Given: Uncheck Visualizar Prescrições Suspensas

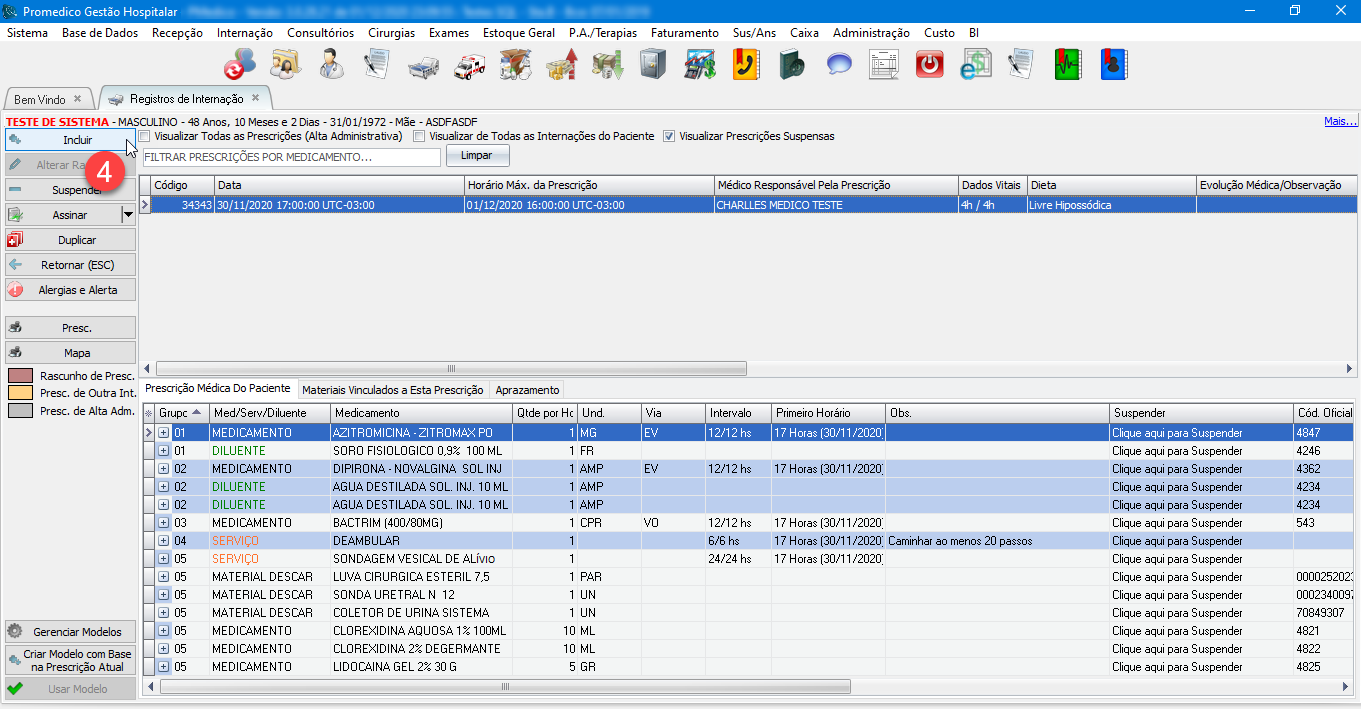Looking at the screenshot, I should [x=669, y=136].
